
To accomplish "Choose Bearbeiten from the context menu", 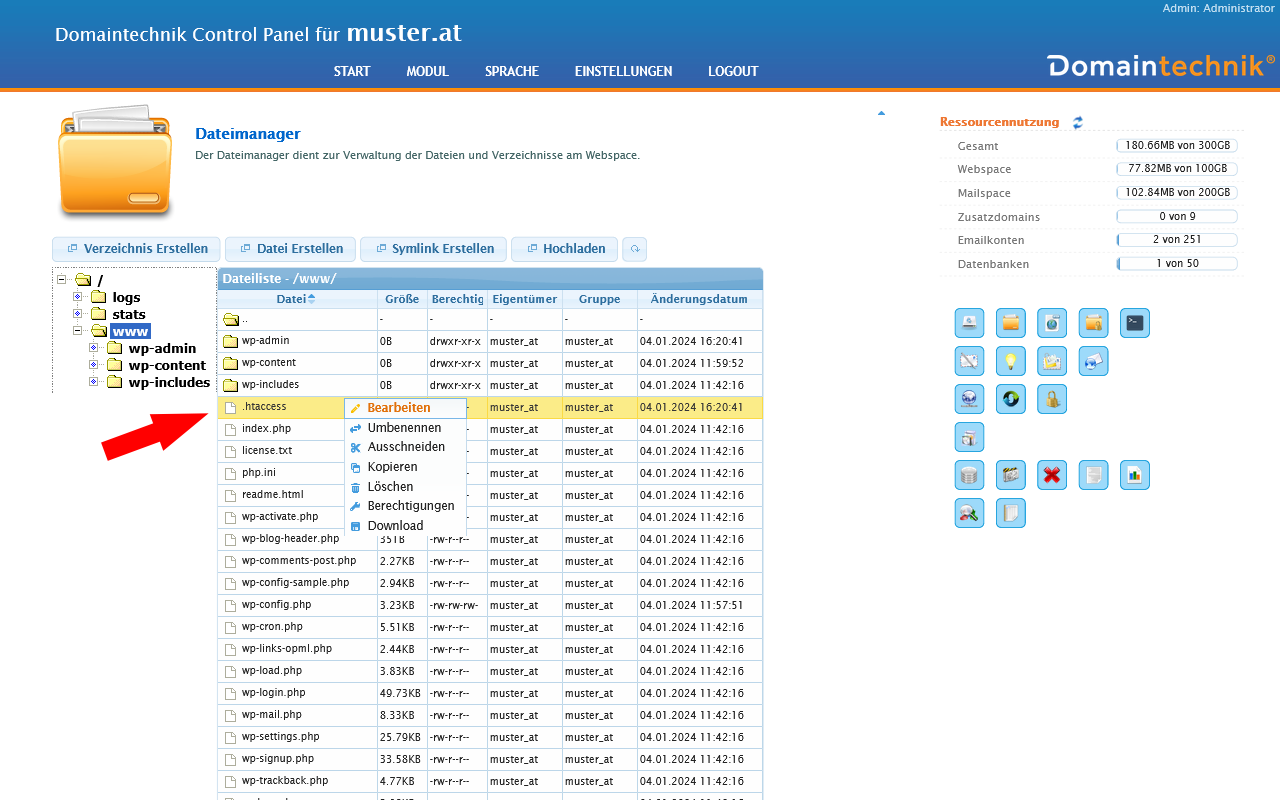I will click(398, 408).
